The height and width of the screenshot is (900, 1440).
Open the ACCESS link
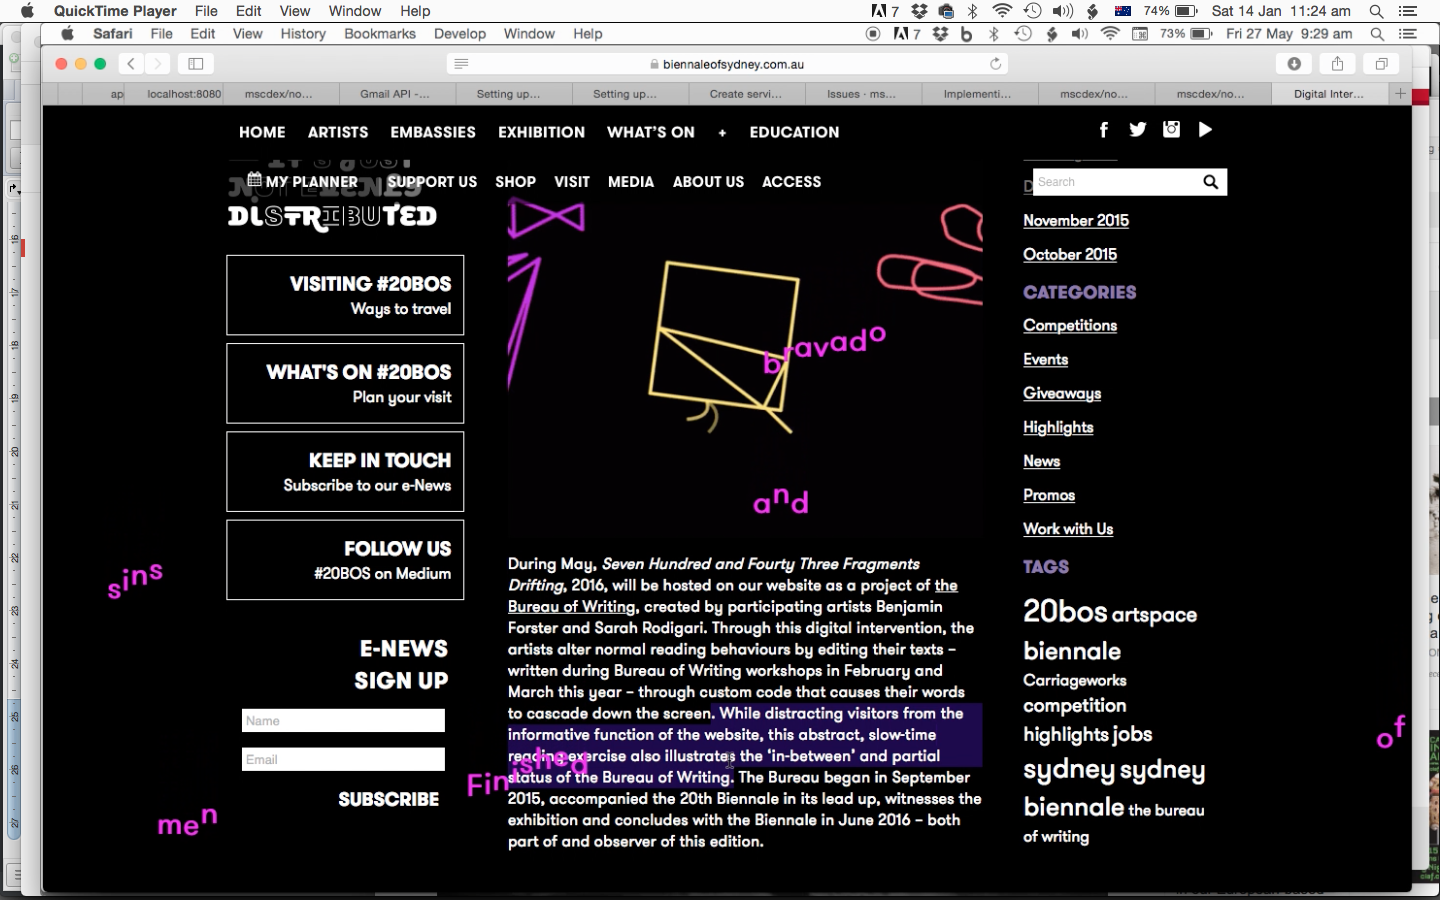pyautogui.click(x=792, y=182)
